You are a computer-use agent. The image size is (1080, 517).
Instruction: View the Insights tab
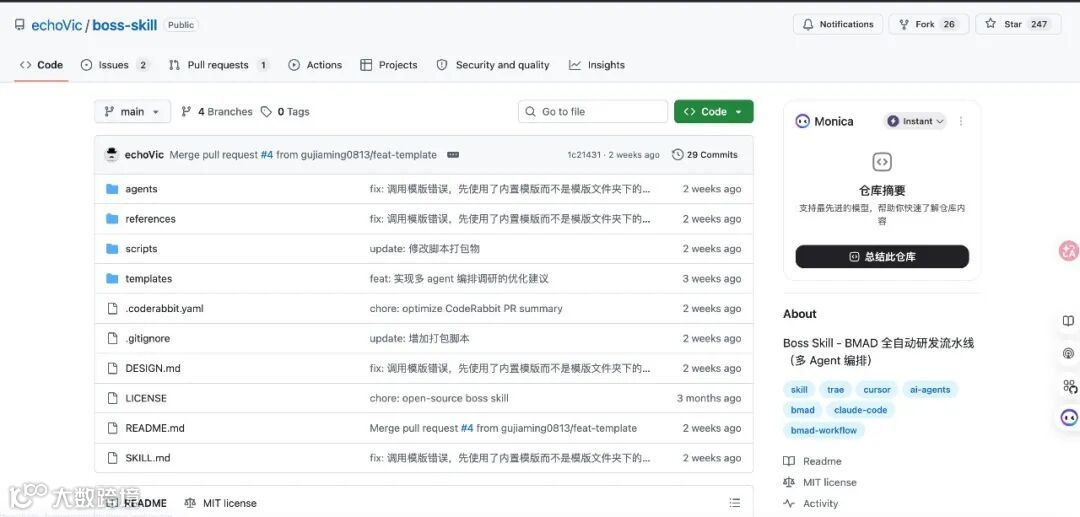click(x=596, y=65)
